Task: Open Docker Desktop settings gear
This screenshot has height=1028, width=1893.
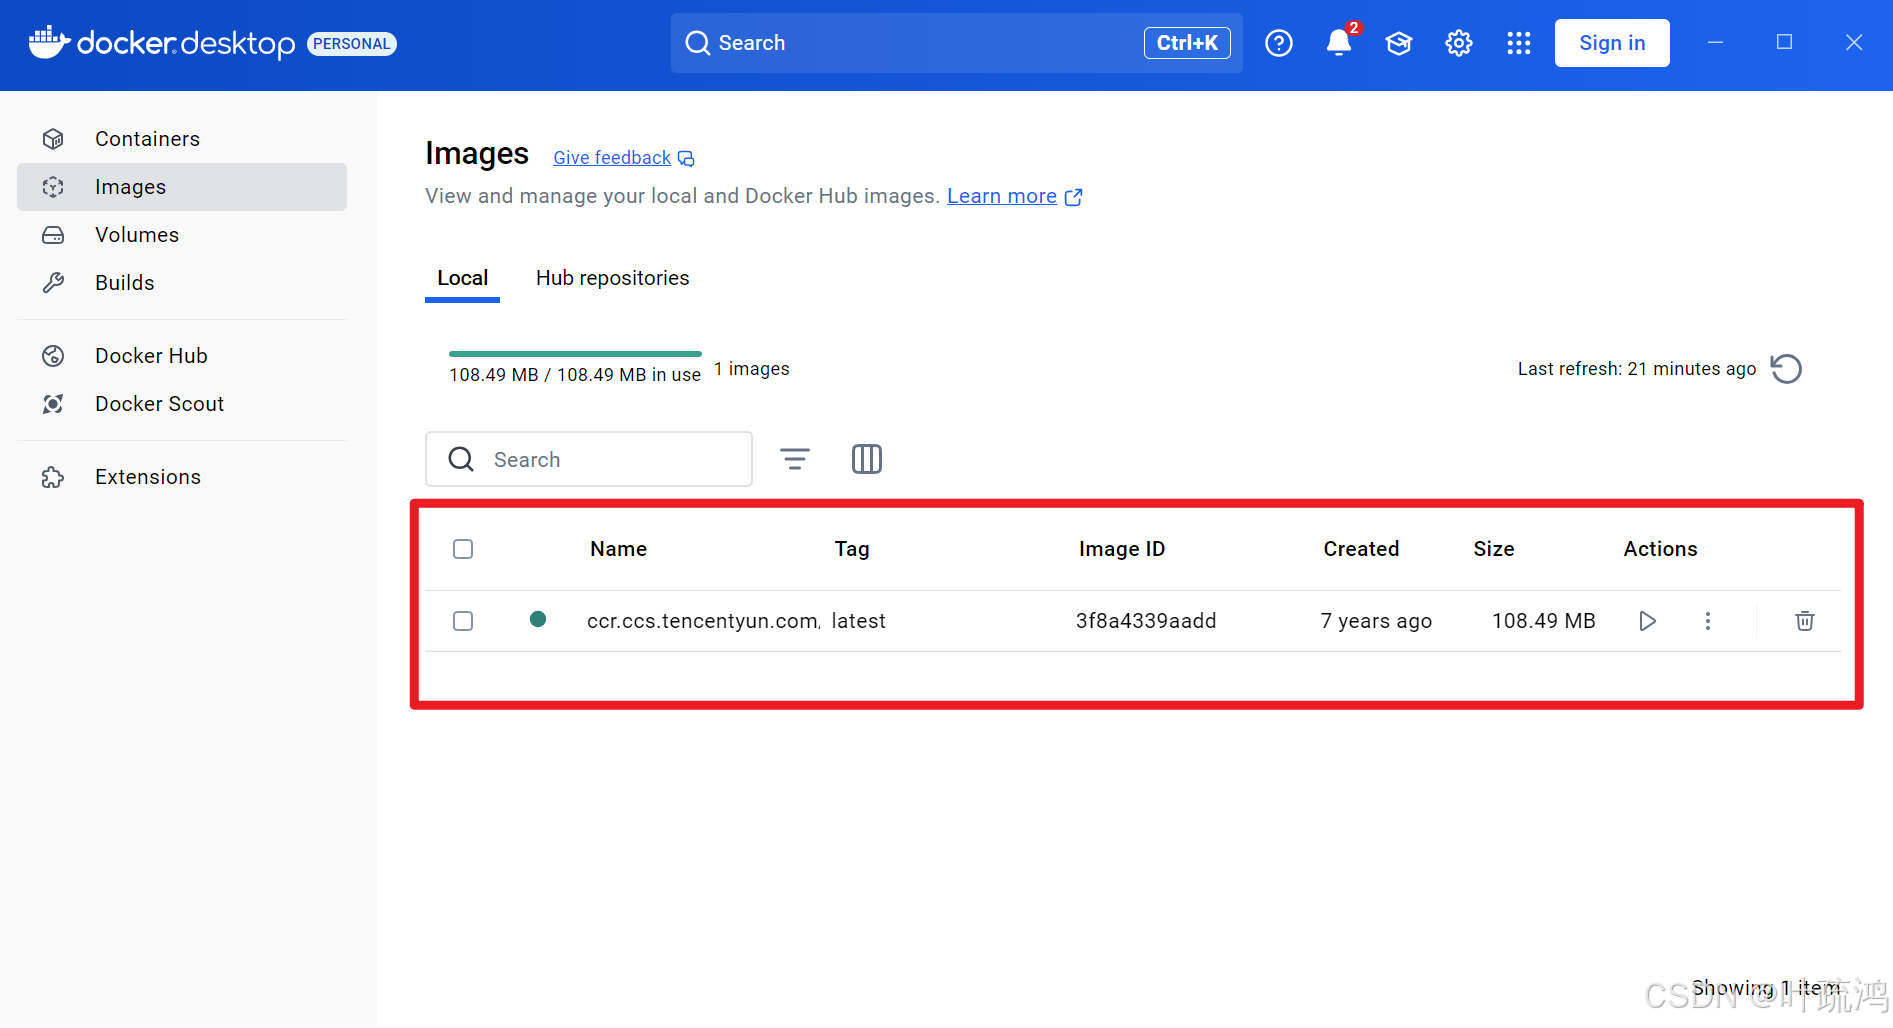Action: coord(1458,43)
